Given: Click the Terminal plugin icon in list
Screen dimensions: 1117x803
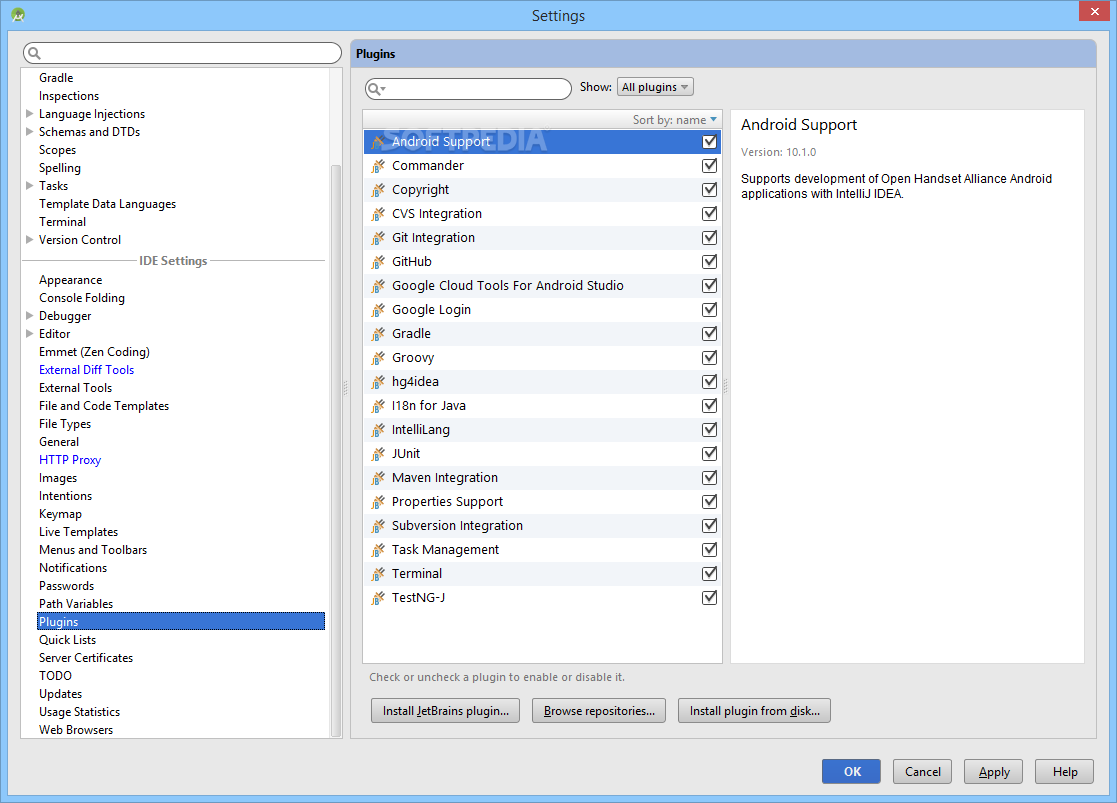Looking at the screenshot, I should (378, 574).
